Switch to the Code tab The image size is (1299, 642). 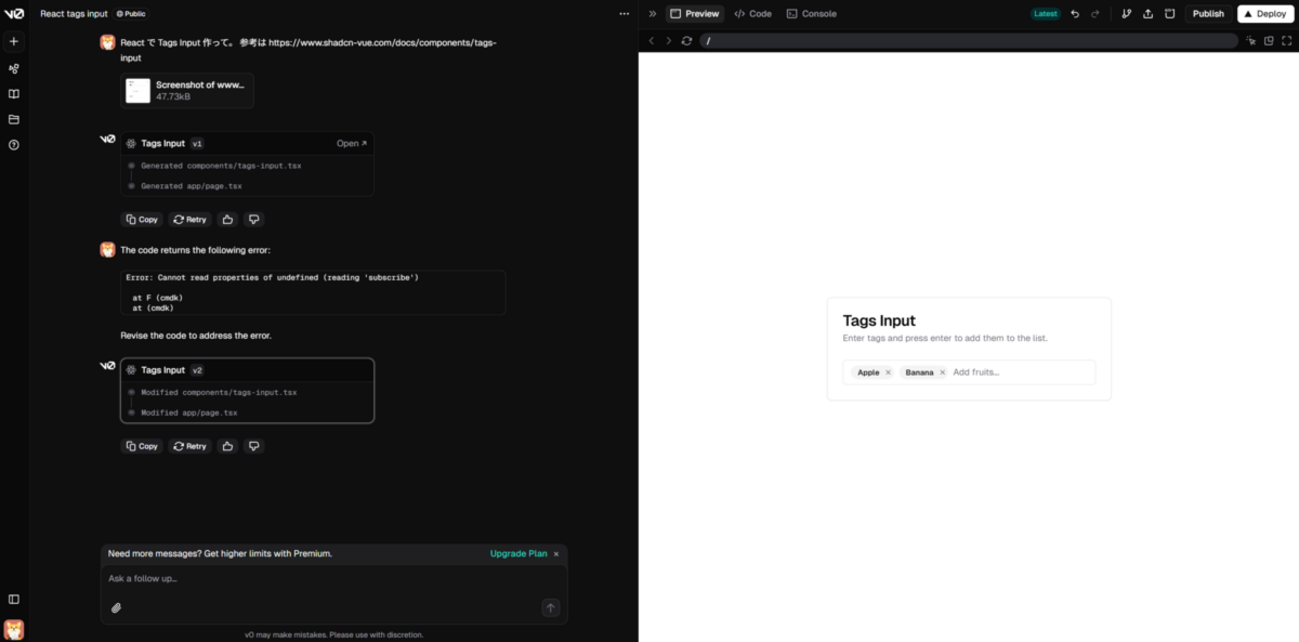pyautogui.click(x=753, y=14)
